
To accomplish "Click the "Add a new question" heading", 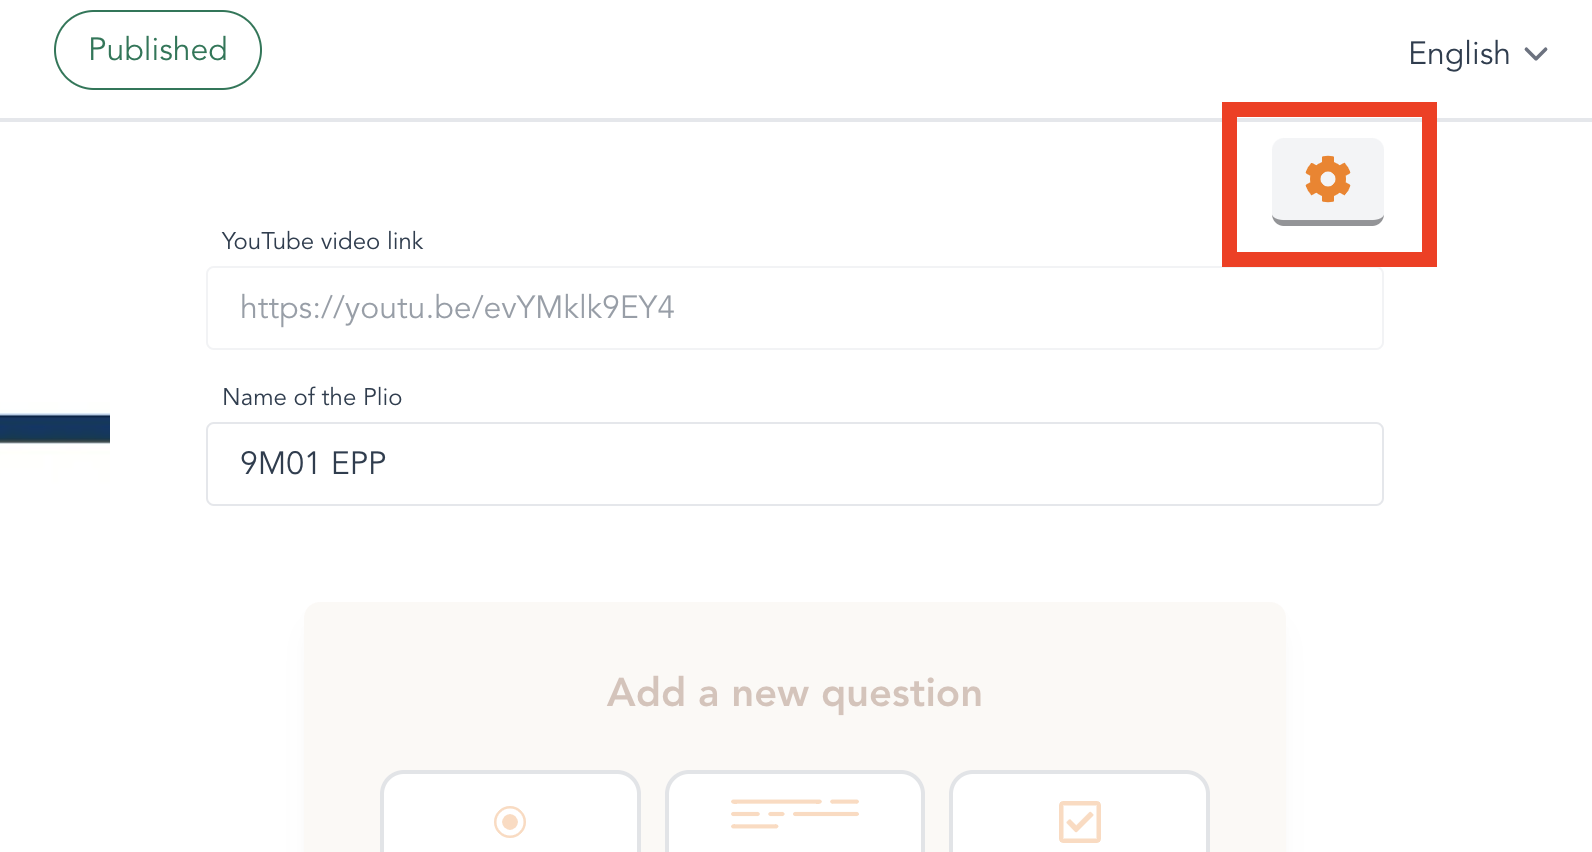I will 794,692.
